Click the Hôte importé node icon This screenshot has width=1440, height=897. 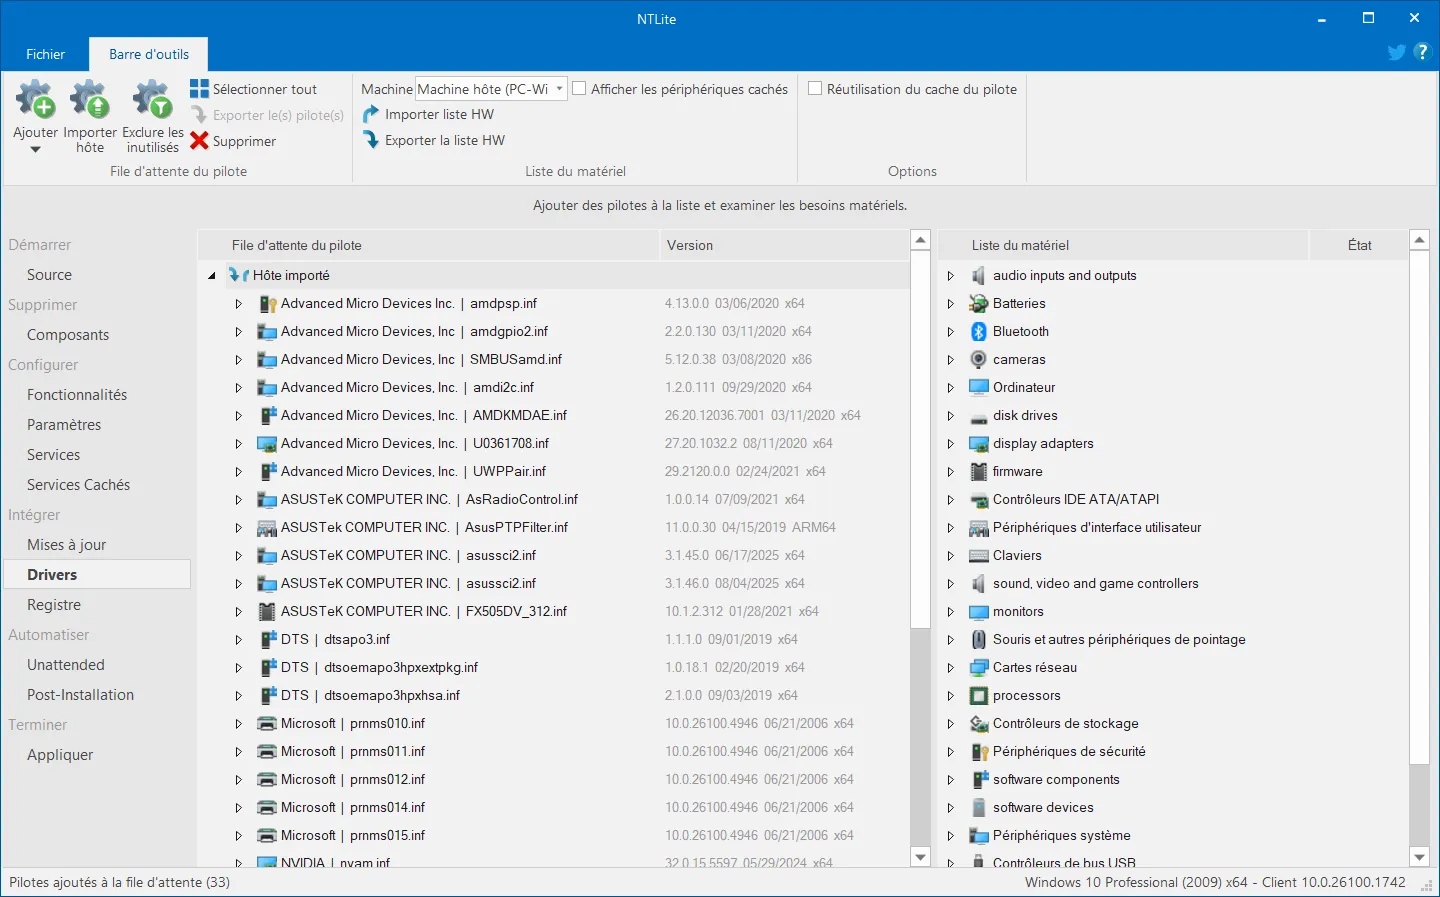click(238, 275)
